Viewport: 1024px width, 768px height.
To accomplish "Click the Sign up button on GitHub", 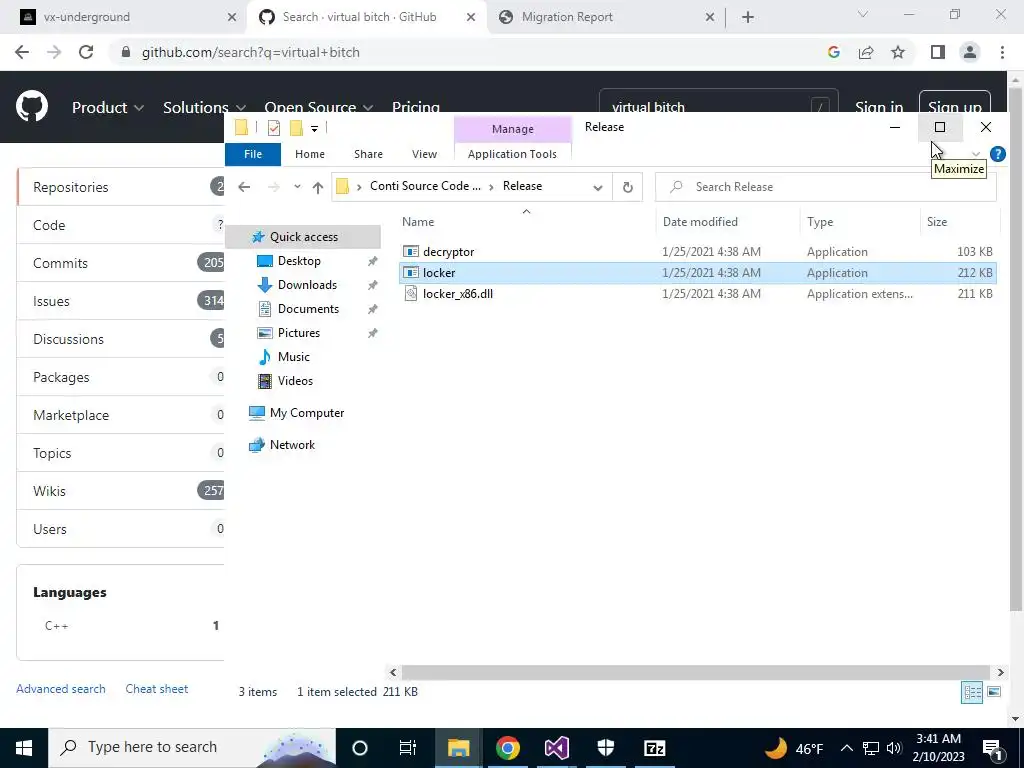I will click(954, 108).
